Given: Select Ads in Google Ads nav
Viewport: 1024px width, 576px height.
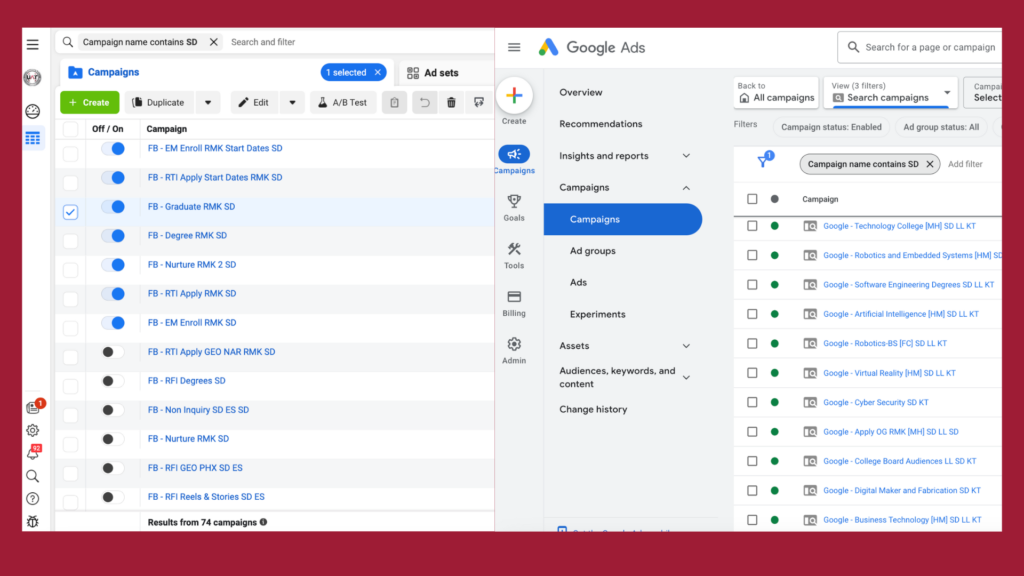Looking at the screenshot, I should (578, 282).
